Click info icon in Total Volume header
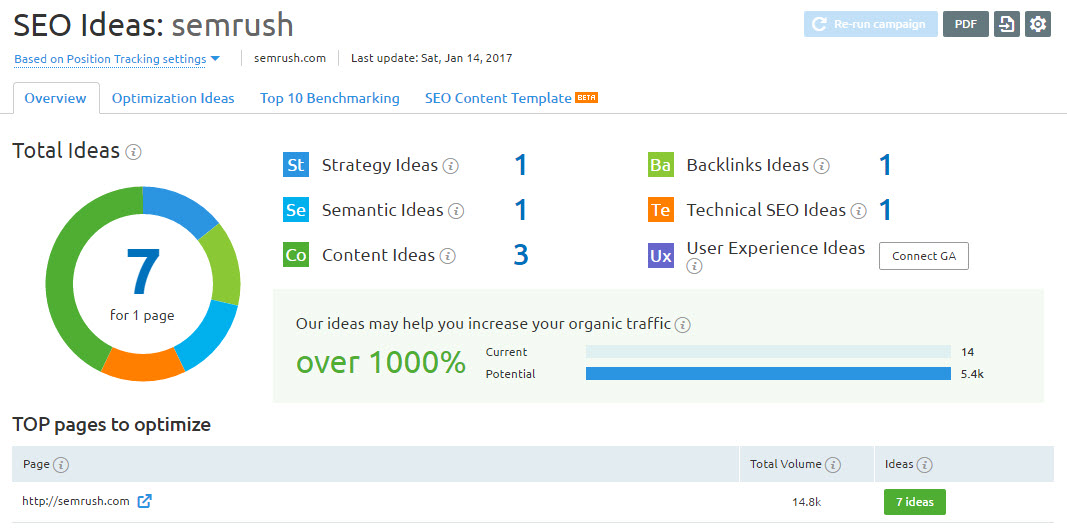 tap(834, 465)
